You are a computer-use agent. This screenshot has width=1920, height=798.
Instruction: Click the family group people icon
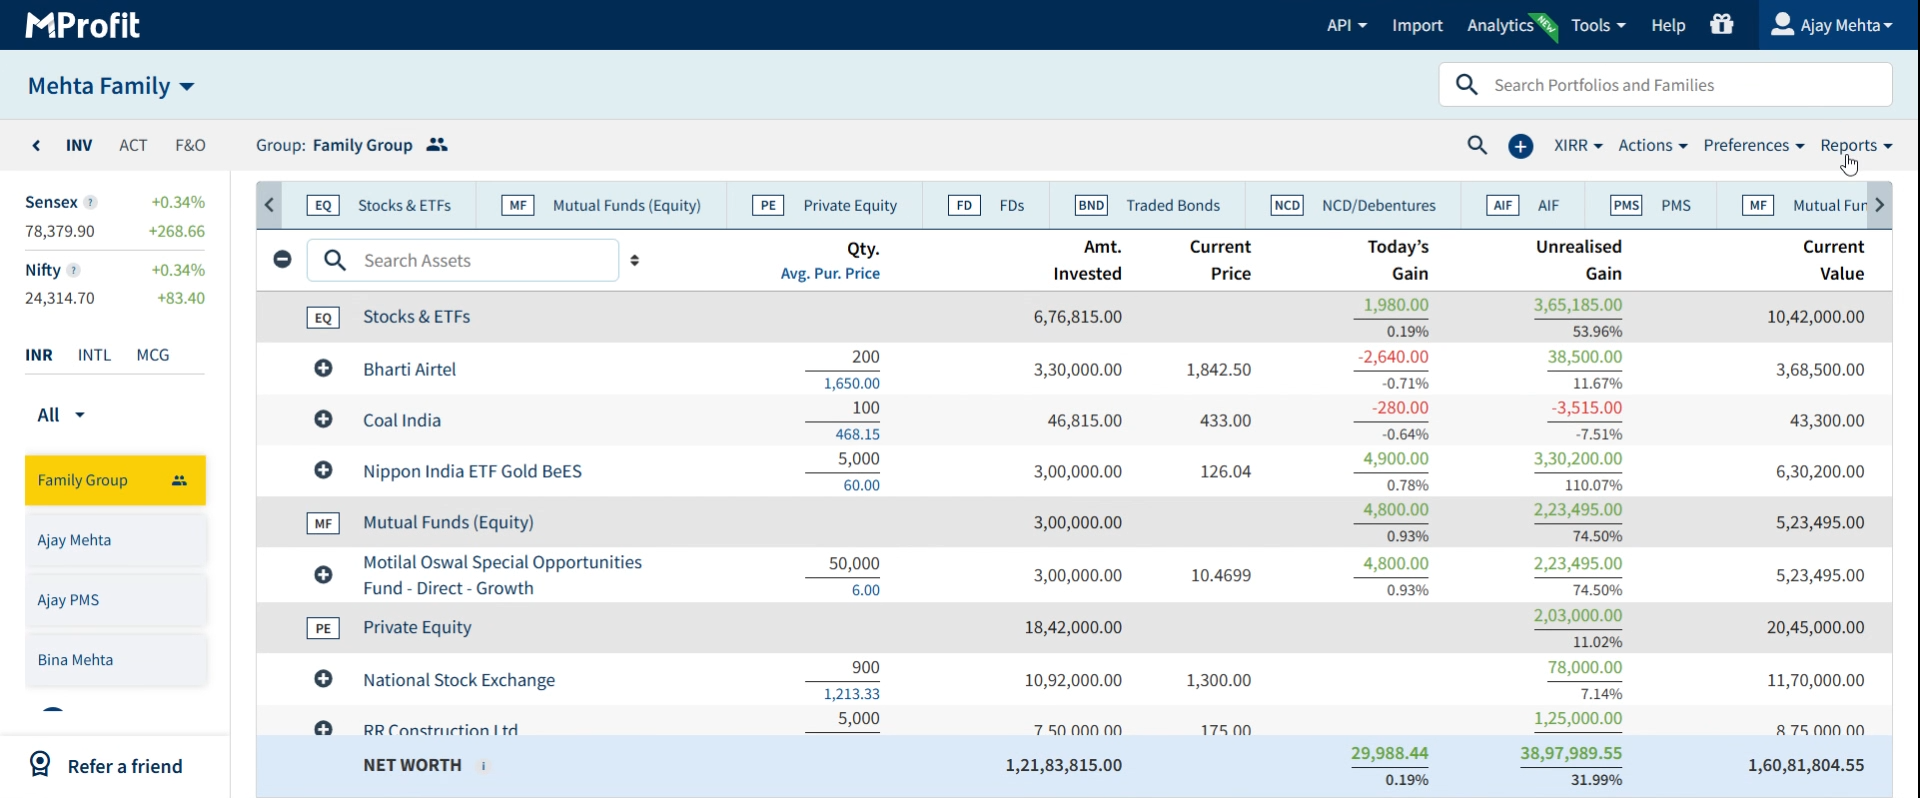[x=436, y=145]
